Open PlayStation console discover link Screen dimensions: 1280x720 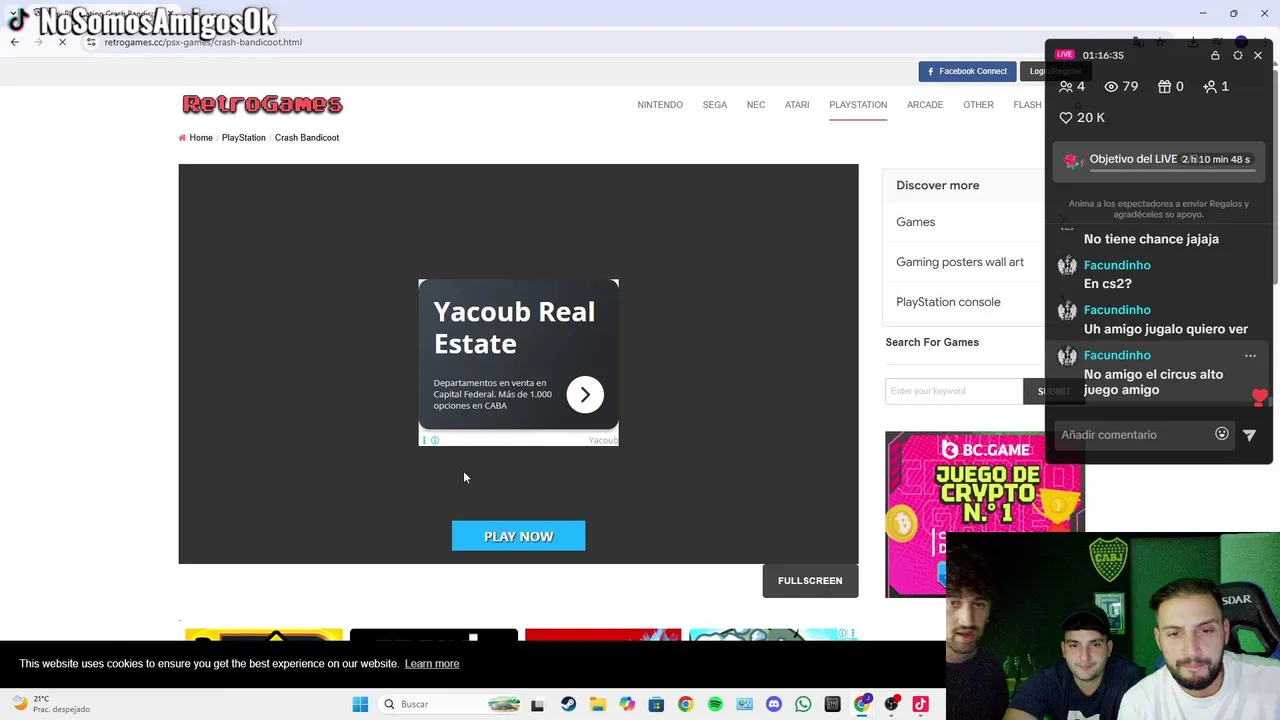948,302
